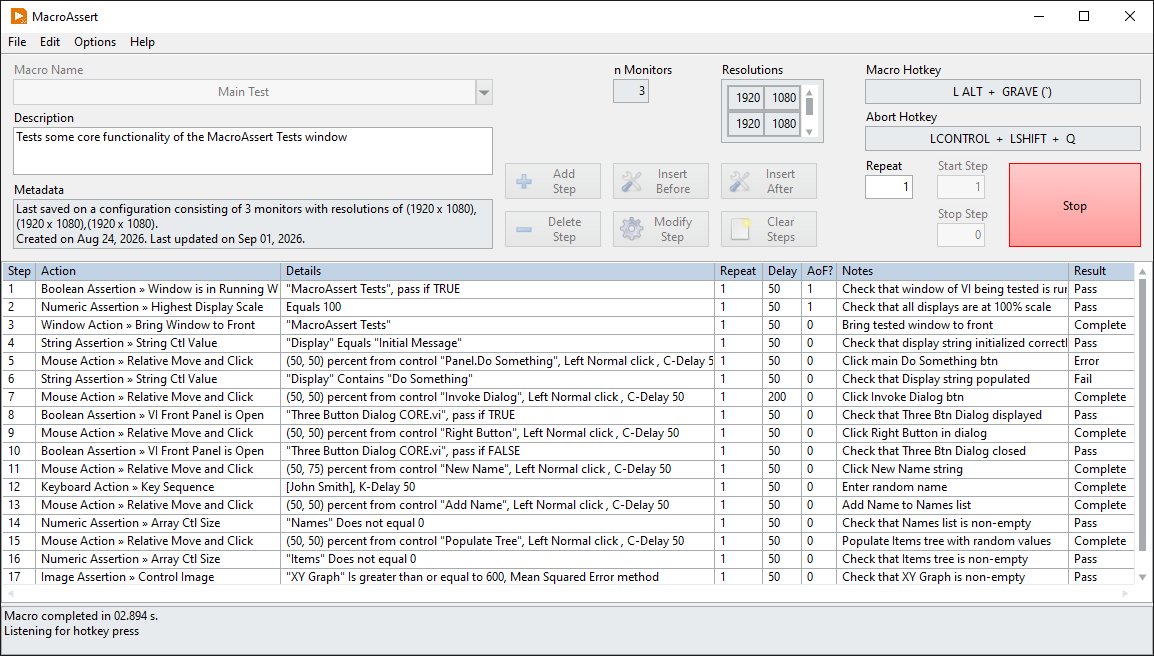Click the gear icon on Modify Step
Viewport: 1154px width, 656px height.
pyautogui.click(x=631, y=229)
